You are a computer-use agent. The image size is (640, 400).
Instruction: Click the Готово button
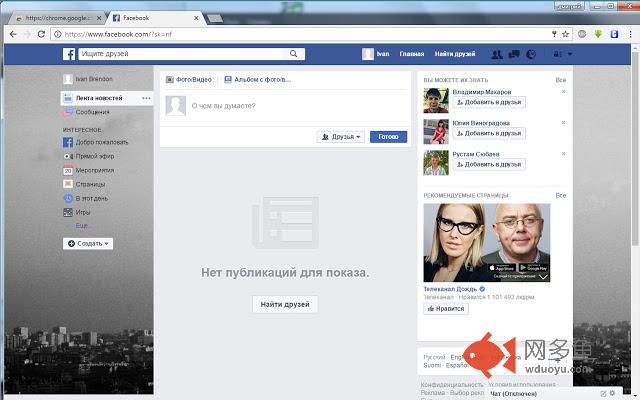coord(388,137)
